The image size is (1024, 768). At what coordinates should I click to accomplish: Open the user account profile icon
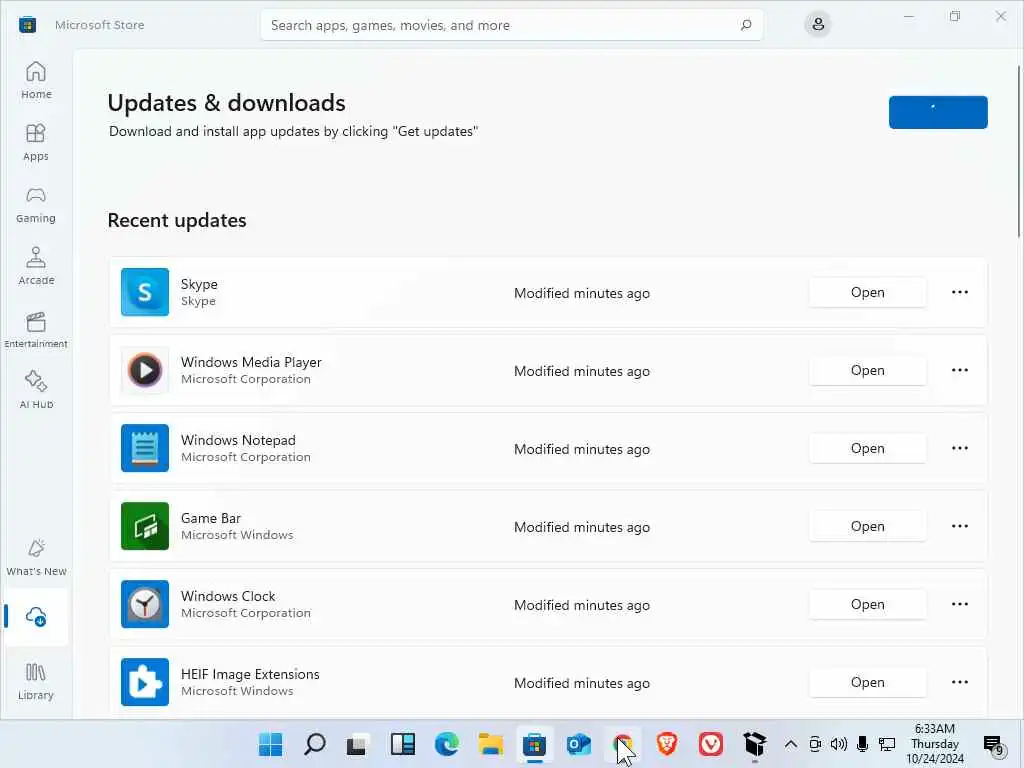click(818, 25)
